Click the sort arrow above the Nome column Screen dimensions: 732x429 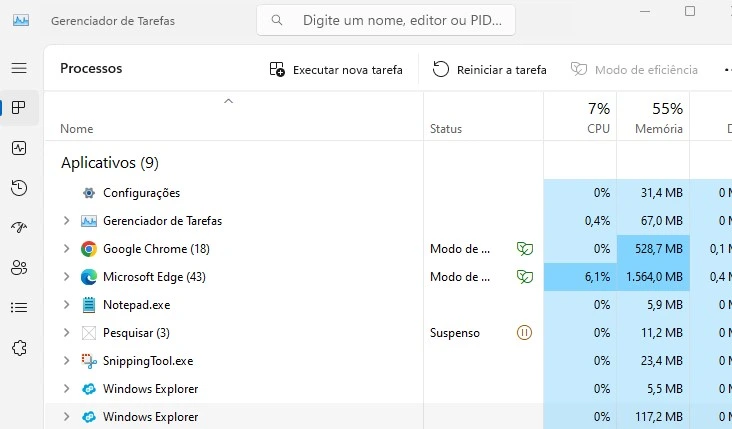(228, 101)
